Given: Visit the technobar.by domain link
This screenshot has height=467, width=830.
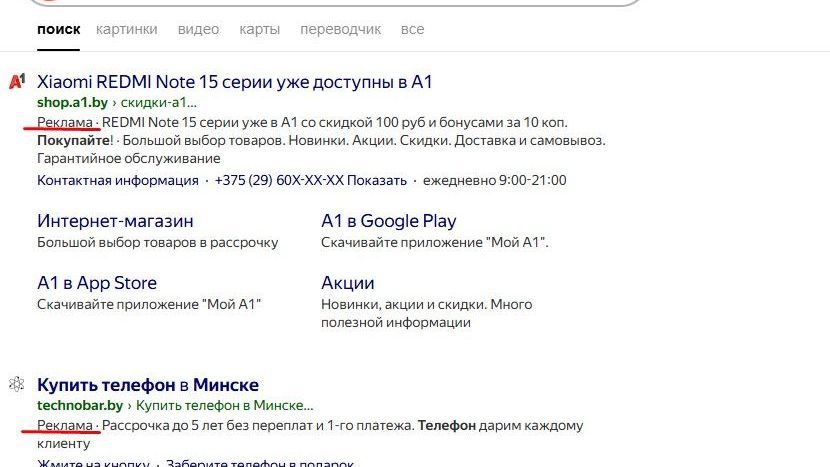Looking at the screenshot, I should tap(80, 406).
